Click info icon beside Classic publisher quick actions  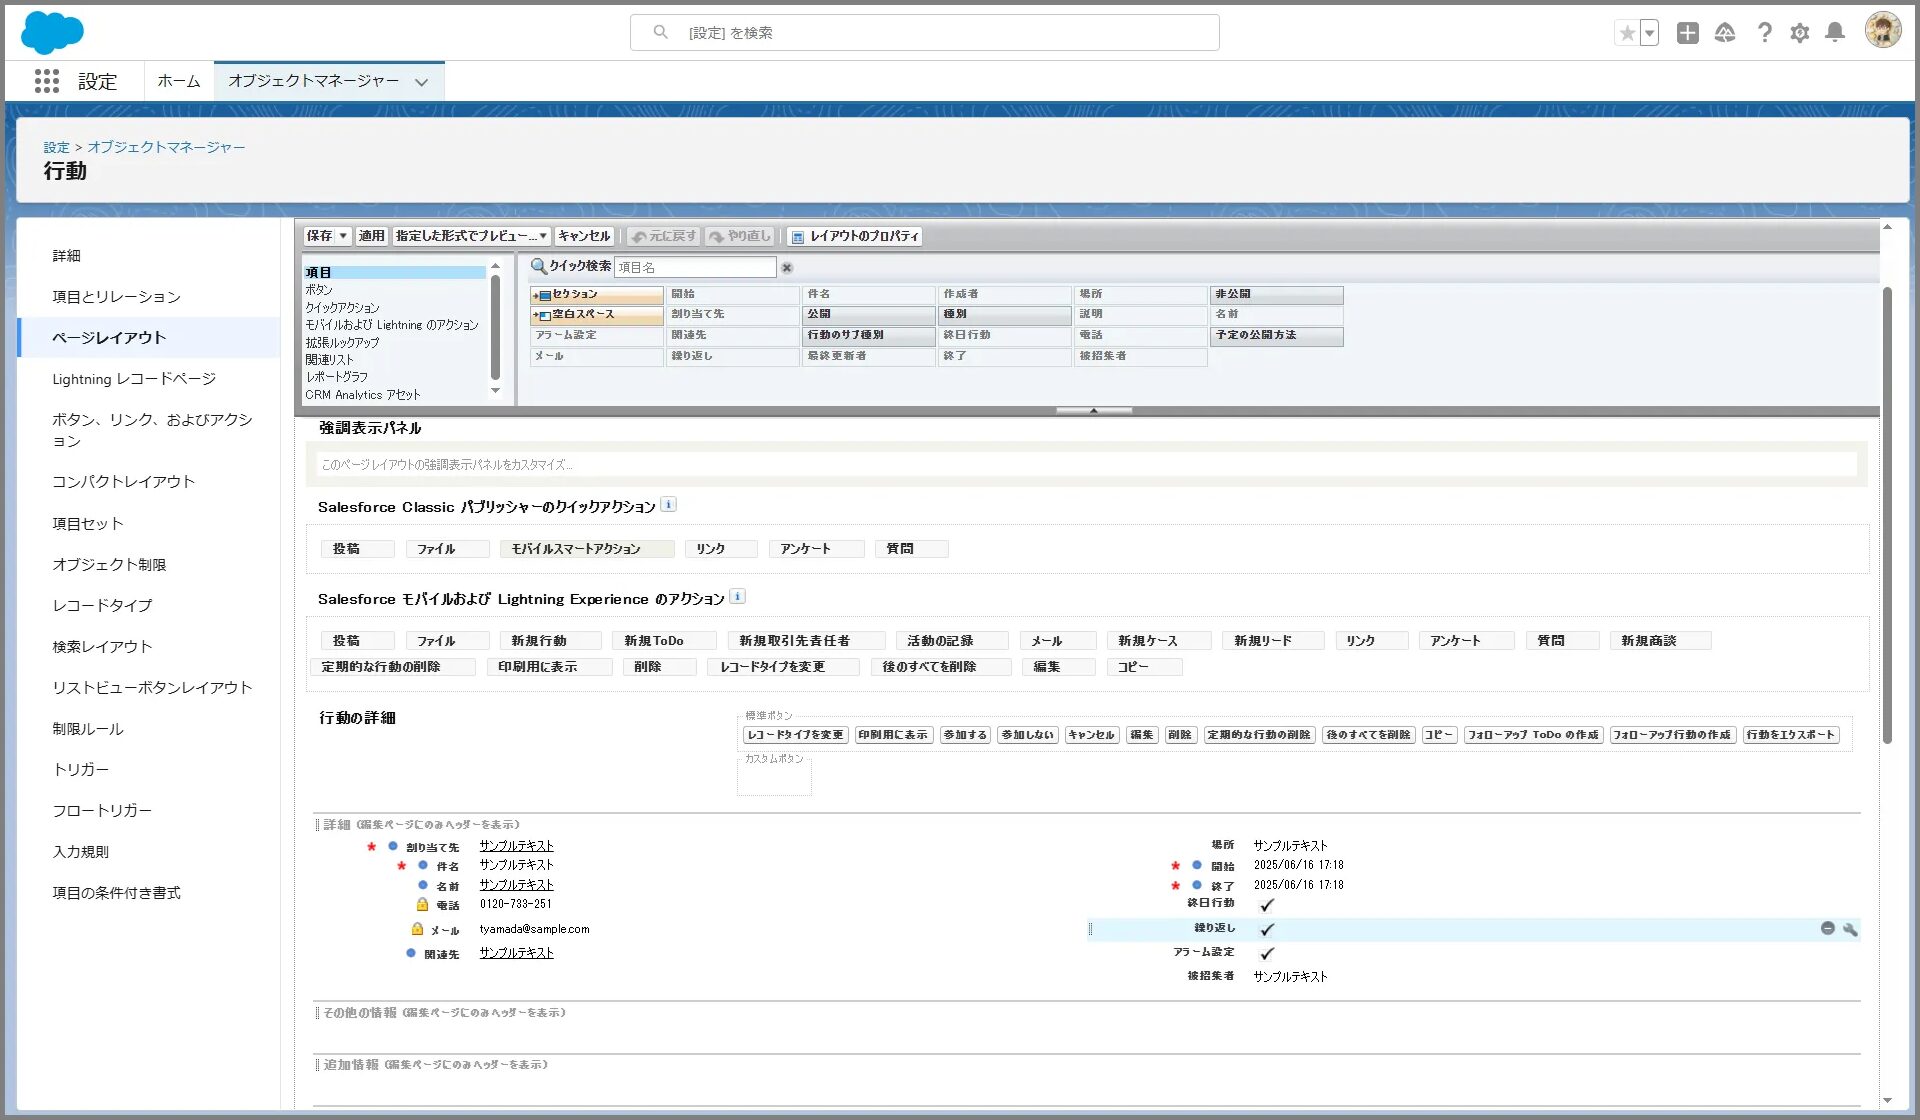click(669, 505)
